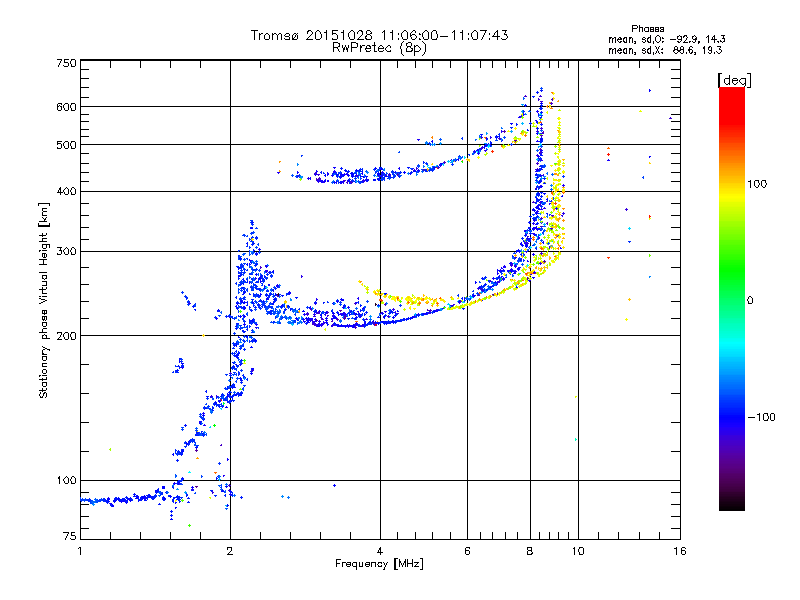
Task: Click y-axis tick label '75'
Action: [70, 536]
